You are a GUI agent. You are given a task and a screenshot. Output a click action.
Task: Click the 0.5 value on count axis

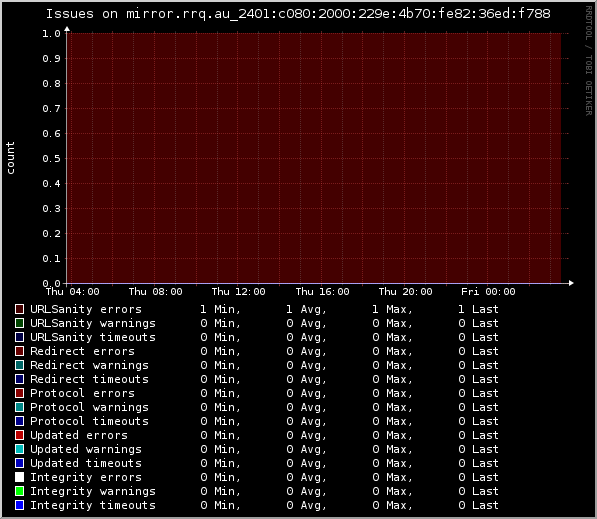tap(51, 159)
